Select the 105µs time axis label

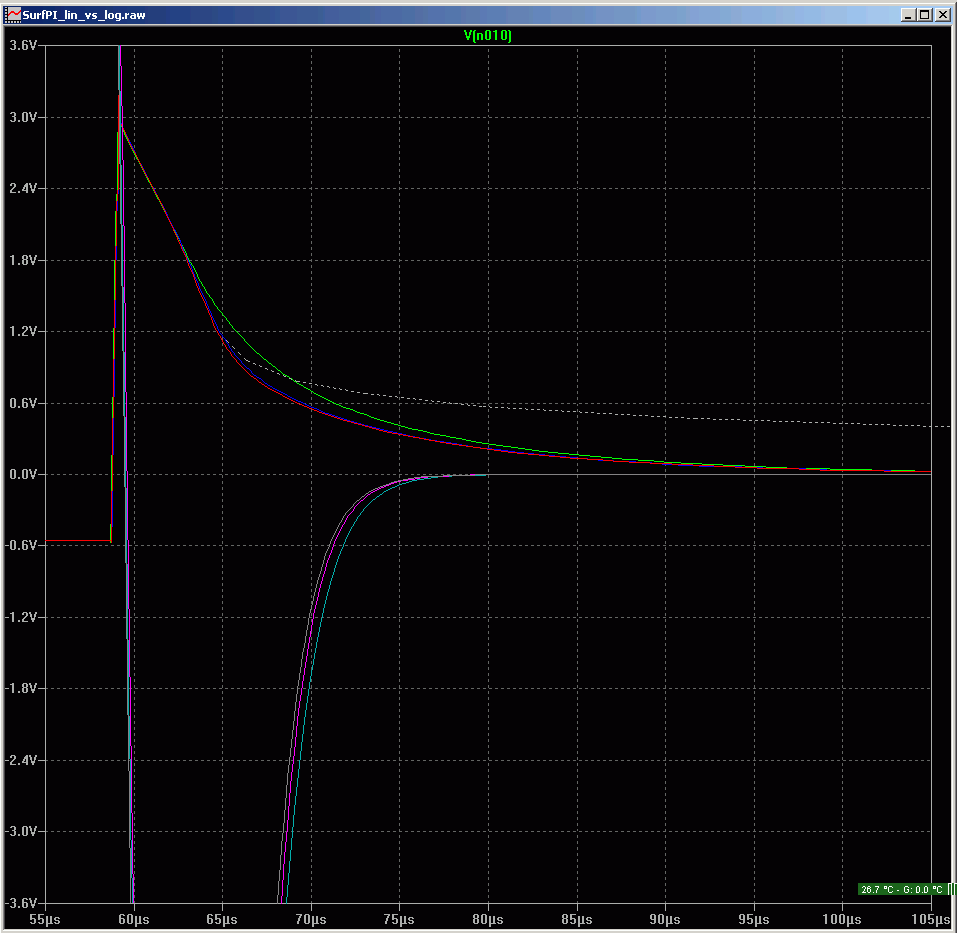[x=929, y=919]
